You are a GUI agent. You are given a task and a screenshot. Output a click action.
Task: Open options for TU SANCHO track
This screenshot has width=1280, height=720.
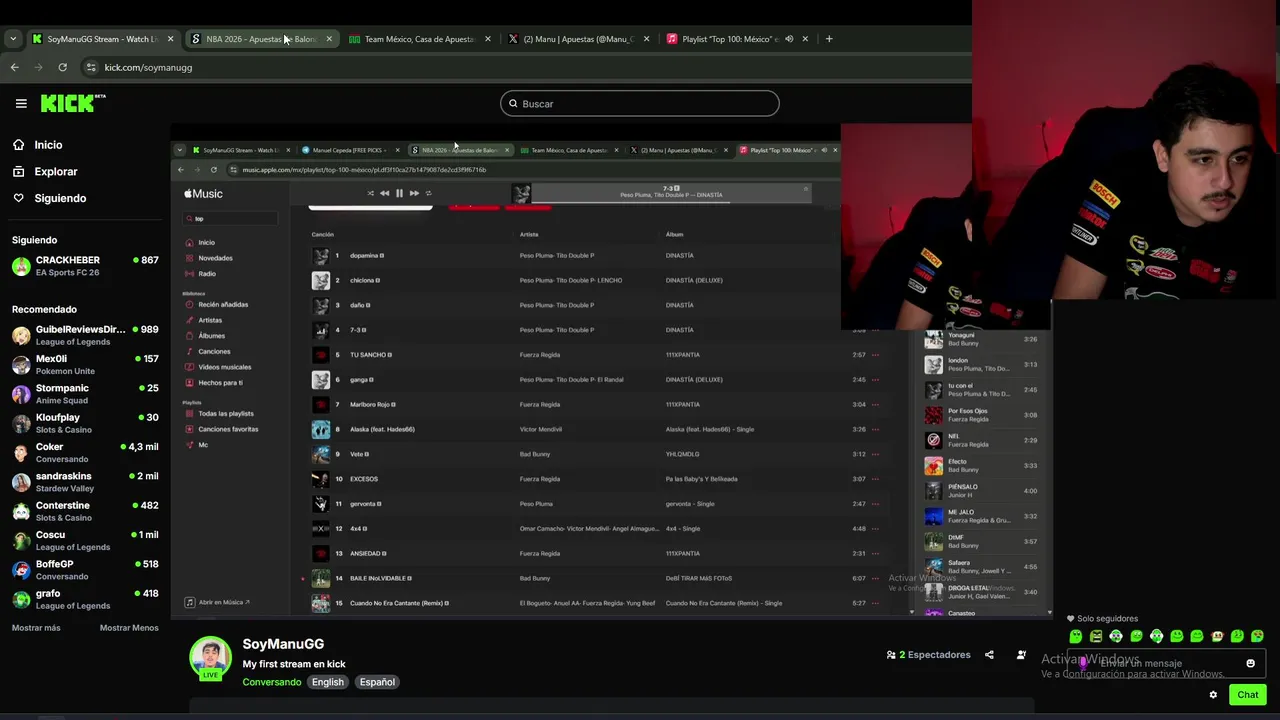pos(875,355)
